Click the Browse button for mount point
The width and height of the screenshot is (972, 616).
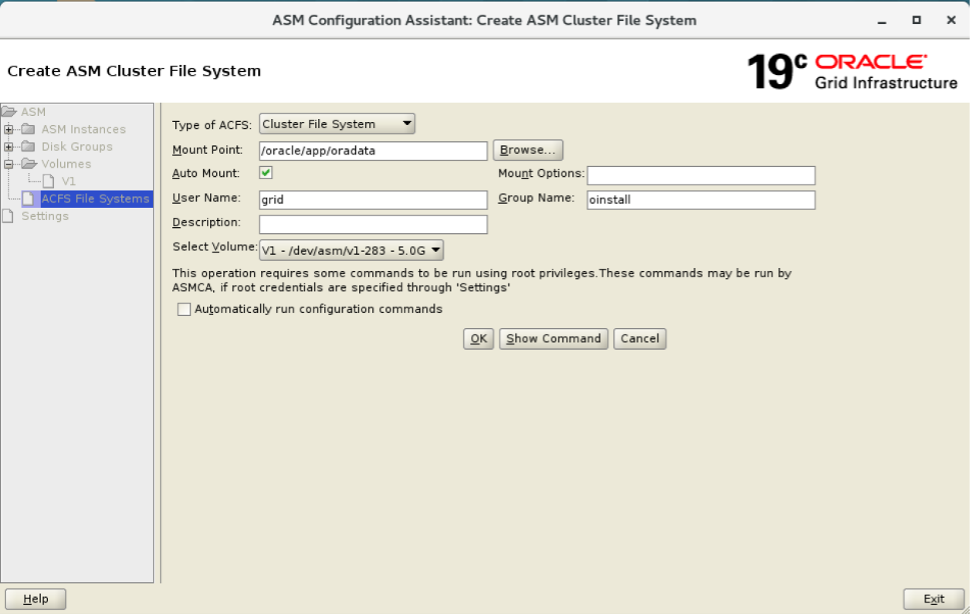coord(528,150)
